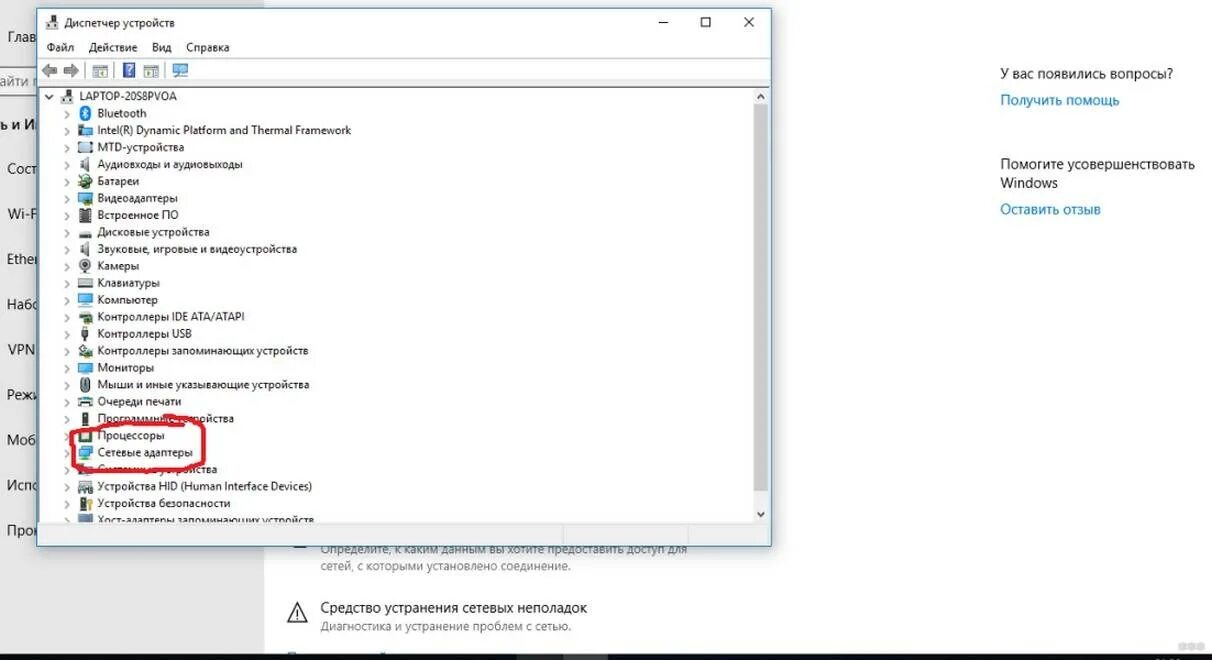Image resolution: width=1212 pixels, height=660 pixels.
Task: Expand the Программные устройства node
Action: 67,418
